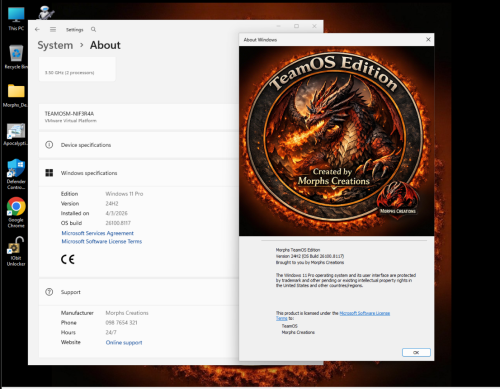Screen dimensions: 500x389
Task: Close the About Windows dialog
Action: click(x=428, y=40)
